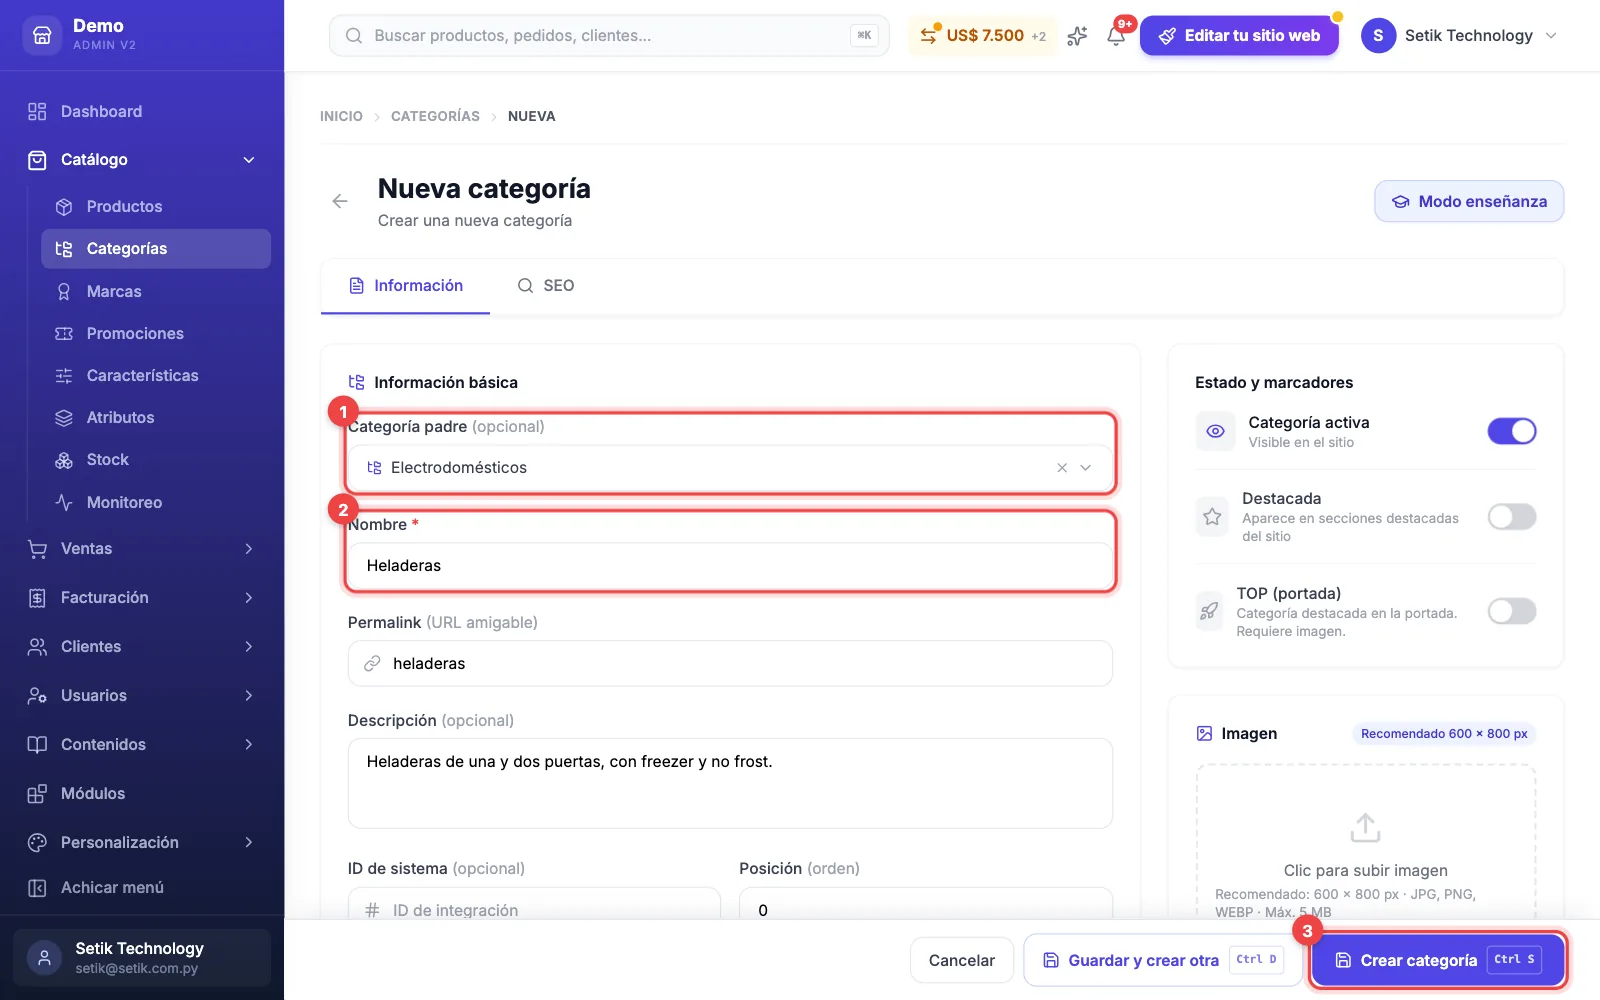Click the Modo enseñanza button

coord(1469,201)
